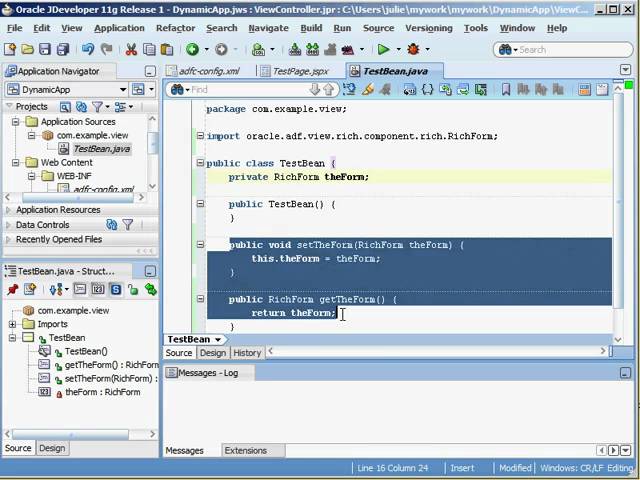Open the Debug button dropdown arrow
The width and height of the screenshot is (640, 480).
pos(428,49)
